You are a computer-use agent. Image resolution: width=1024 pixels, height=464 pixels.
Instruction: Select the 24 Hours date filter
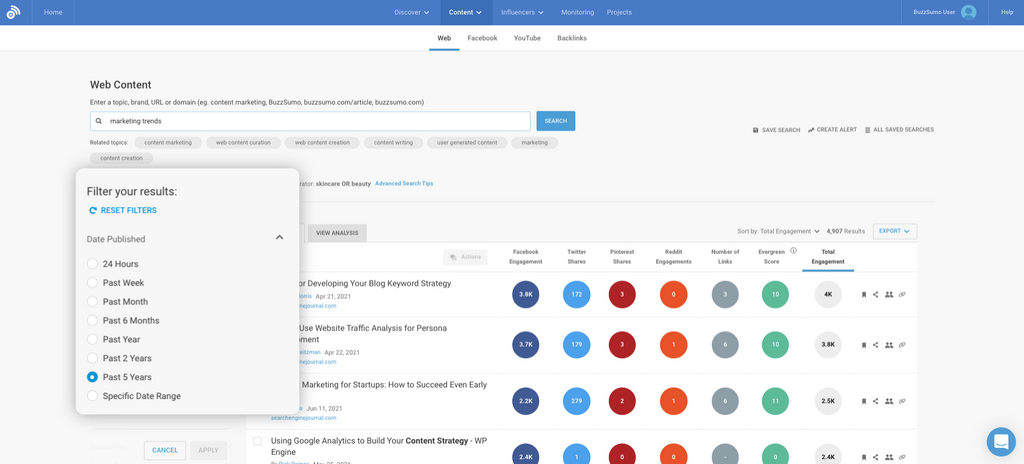click(92, 264)
